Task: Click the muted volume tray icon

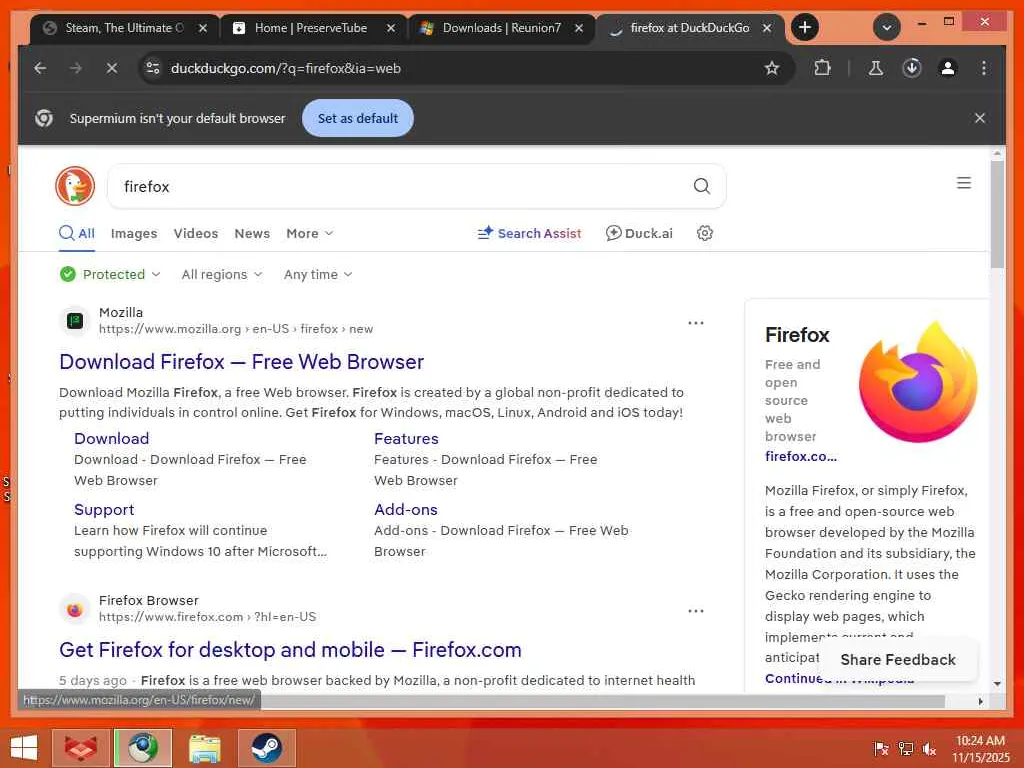Action: pos(929,749)
